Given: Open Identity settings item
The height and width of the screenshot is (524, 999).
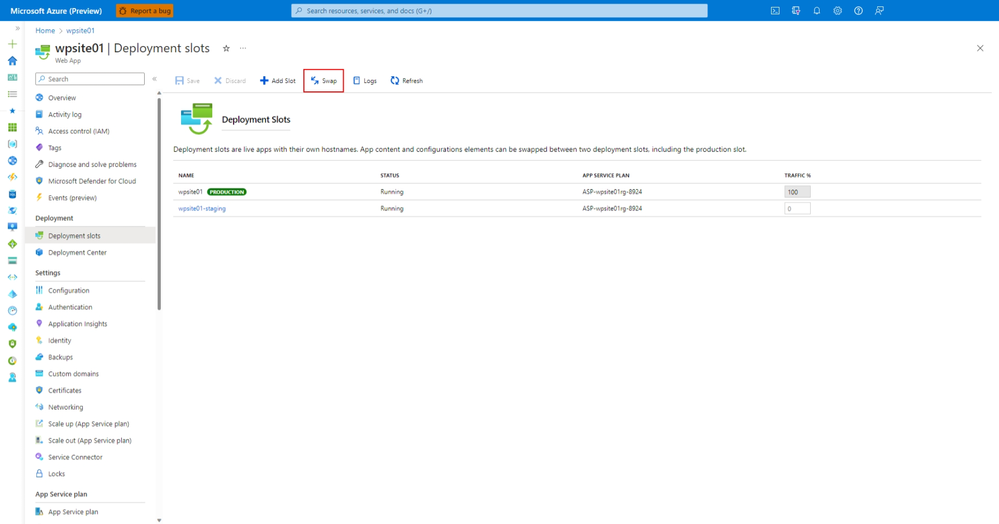Looking at the screenshot, I should tap(59, 340).
